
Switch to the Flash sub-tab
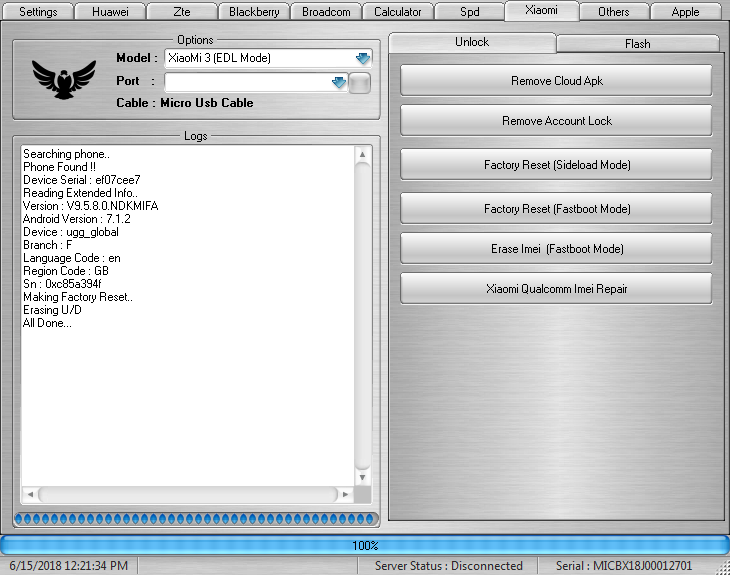click(637, 44)
